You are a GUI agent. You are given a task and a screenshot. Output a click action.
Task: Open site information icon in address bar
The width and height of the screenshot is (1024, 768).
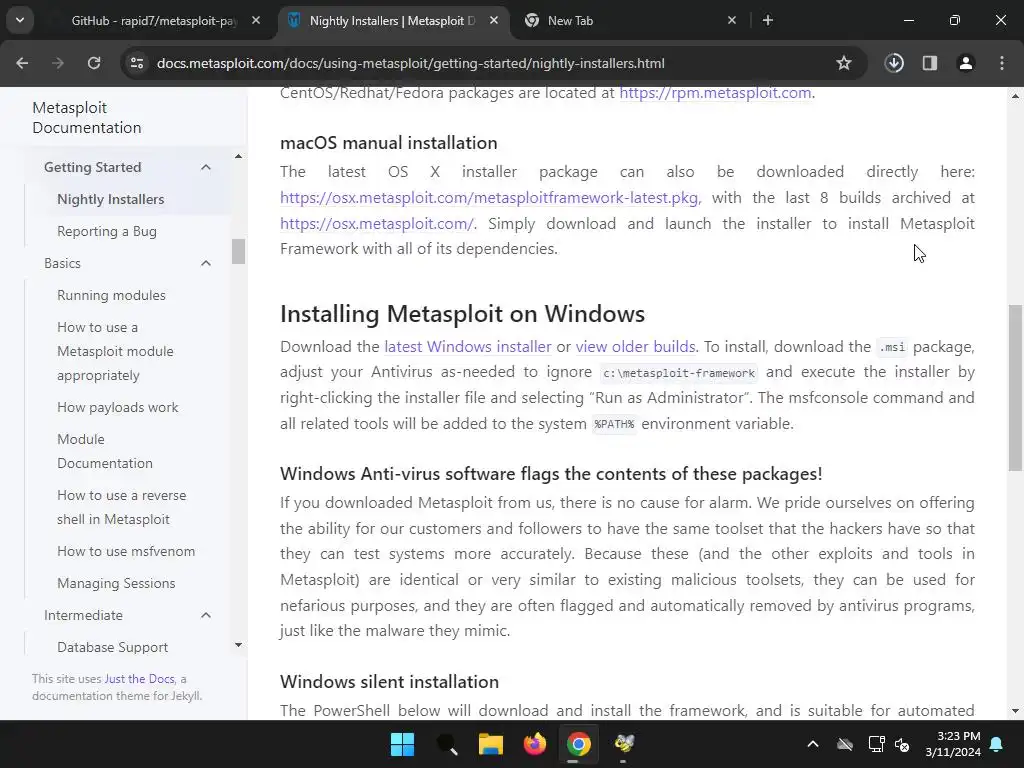coord(137,63)
